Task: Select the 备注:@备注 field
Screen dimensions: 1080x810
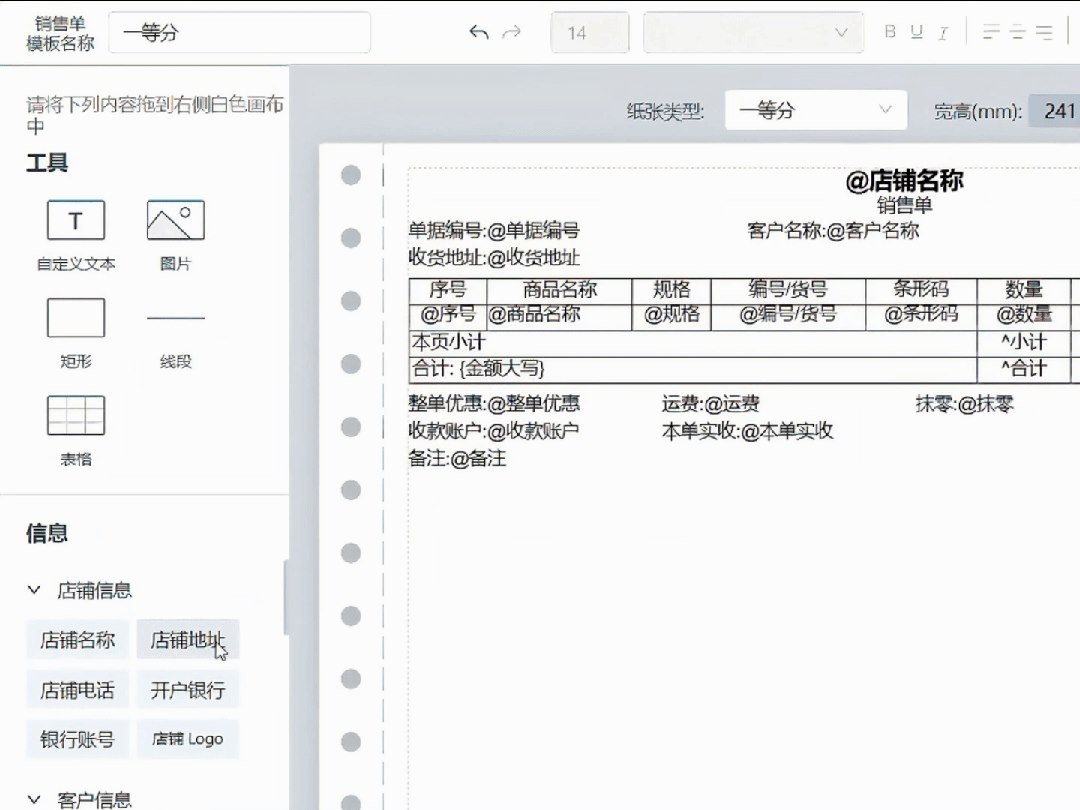Action: pyautogui.click(x=457, y=459)
